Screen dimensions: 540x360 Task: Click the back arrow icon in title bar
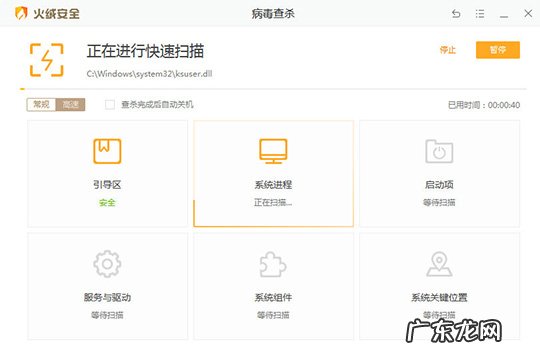coord(456,14)
